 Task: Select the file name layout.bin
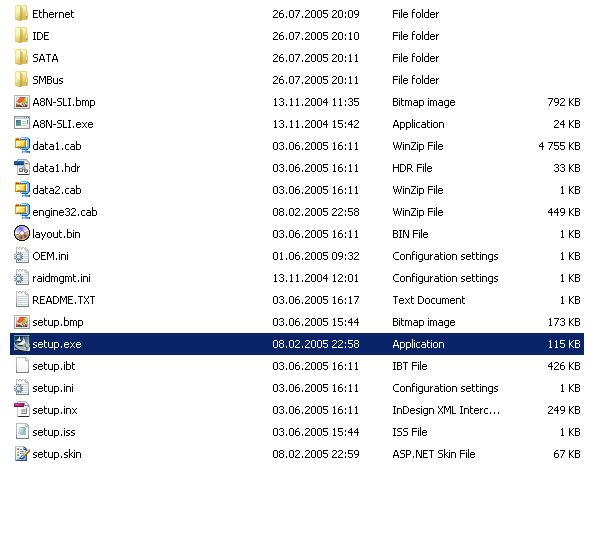56,235
